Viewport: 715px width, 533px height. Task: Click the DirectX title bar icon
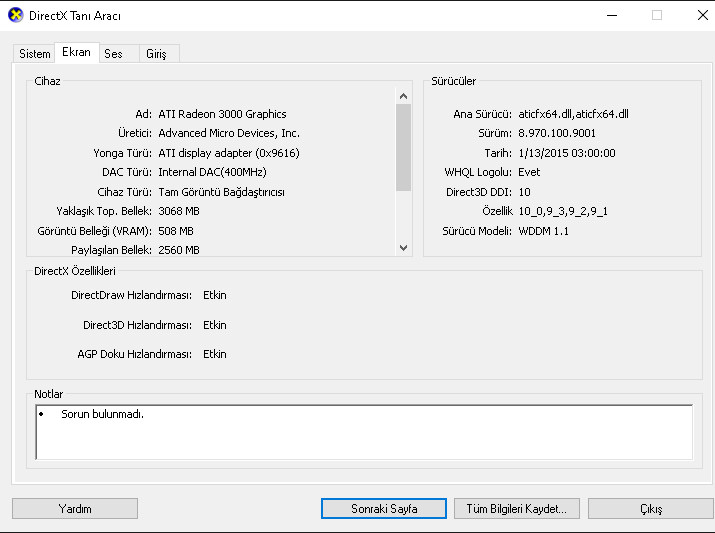(x=16, y=15)
